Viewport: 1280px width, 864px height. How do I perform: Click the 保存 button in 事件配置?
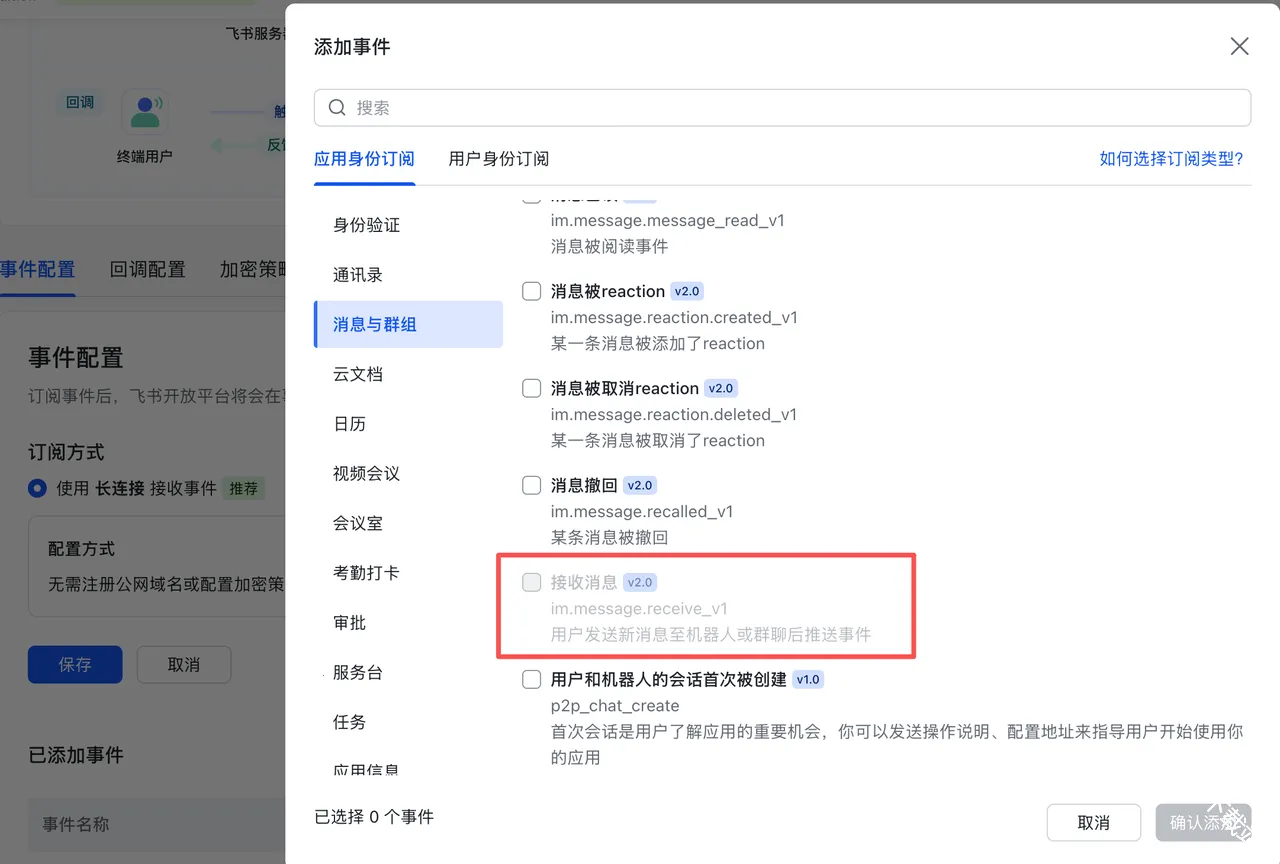74,664
